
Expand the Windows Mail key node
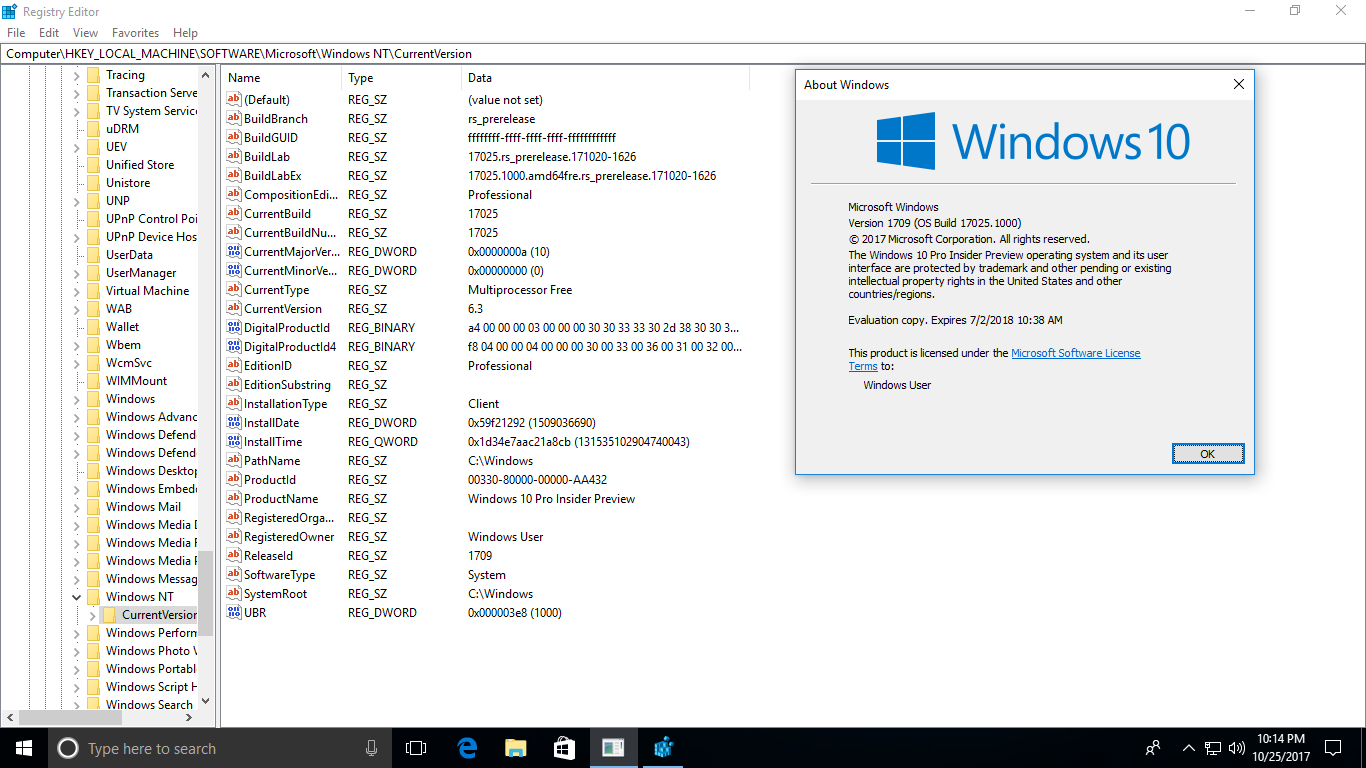coord(77,507)
